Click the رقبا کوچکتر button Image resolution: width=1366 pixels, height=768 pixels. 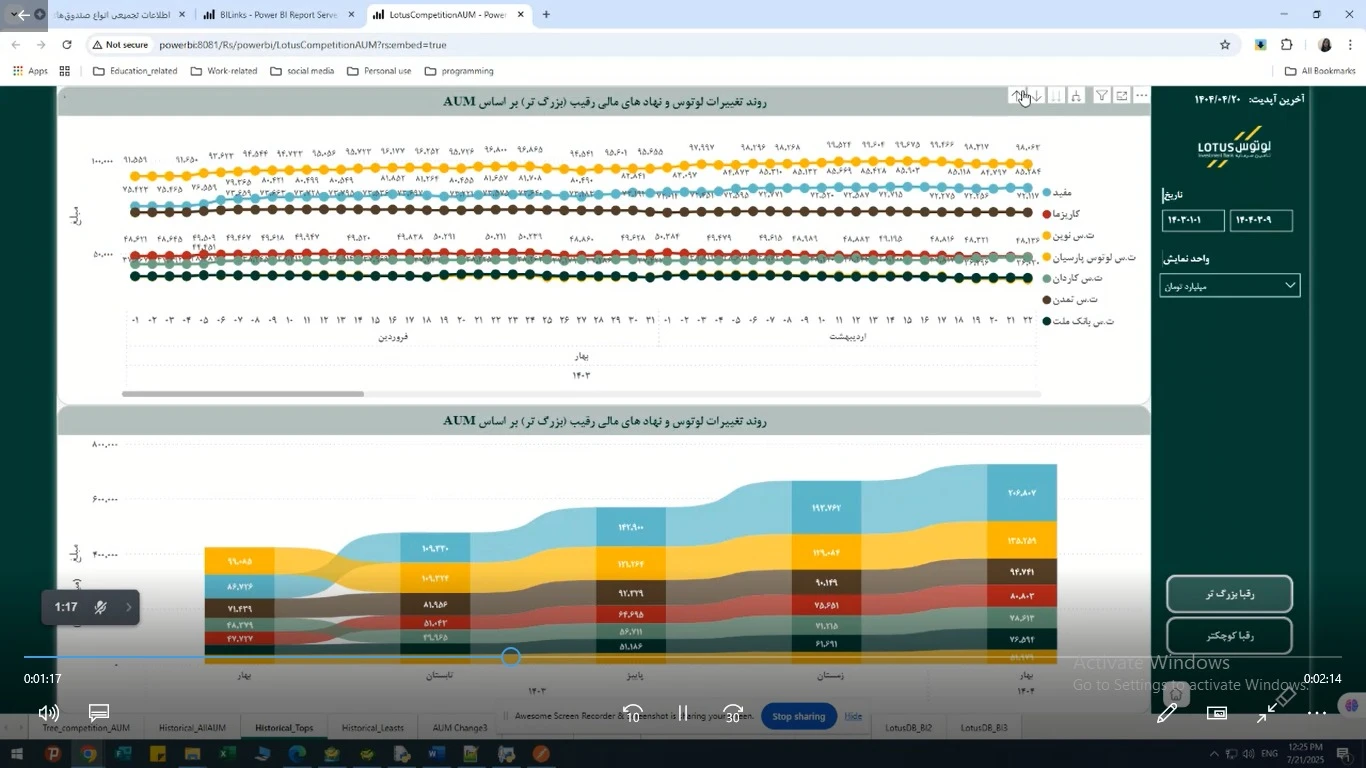click(x=1229, y=636)
